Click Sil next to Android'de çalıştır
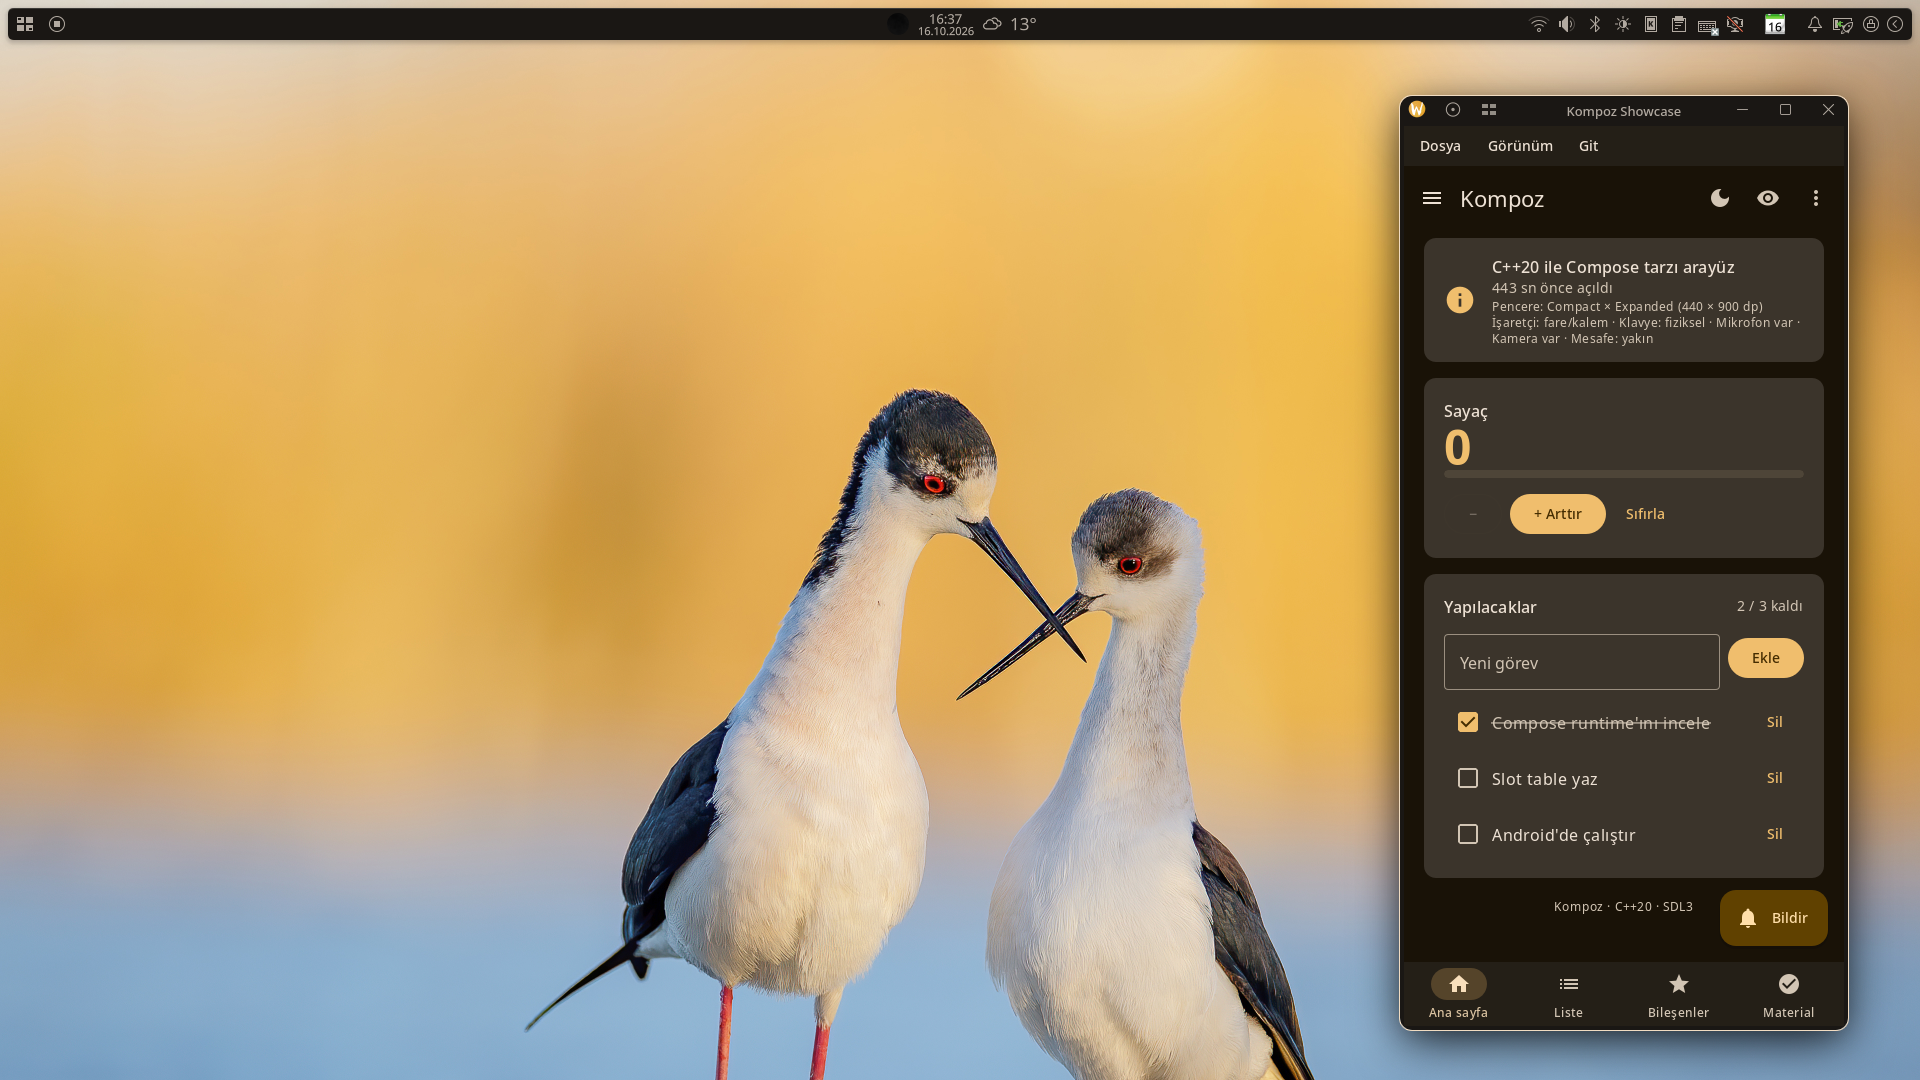Viewport: 1920px width, 1080px height. 1775,834
